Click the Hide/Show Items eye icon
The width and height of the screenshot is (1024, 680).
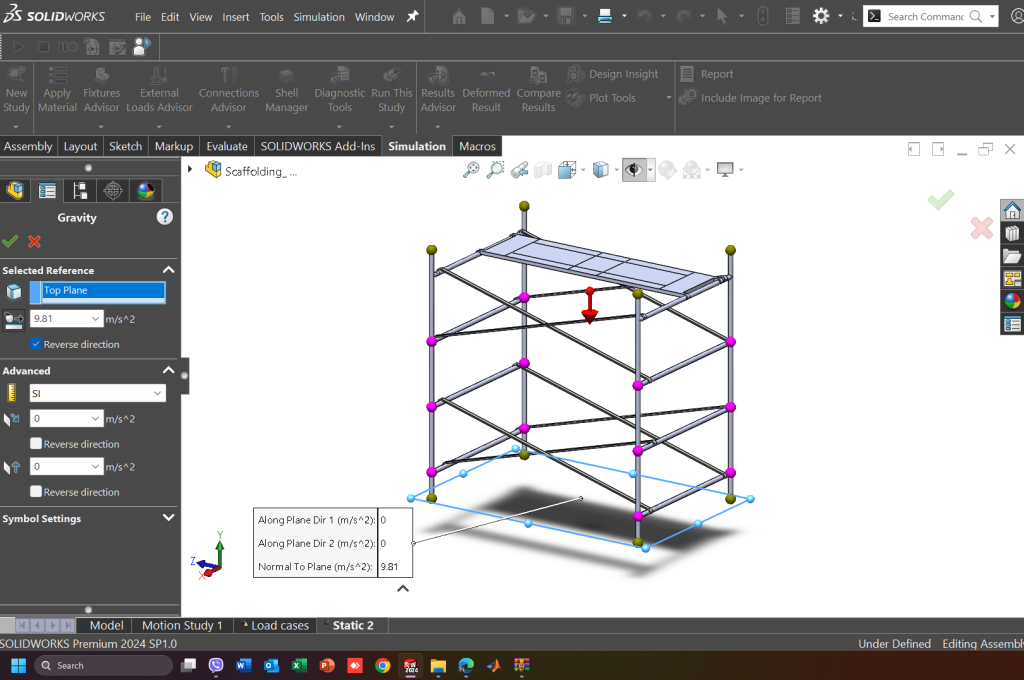[x=633, y=170]
